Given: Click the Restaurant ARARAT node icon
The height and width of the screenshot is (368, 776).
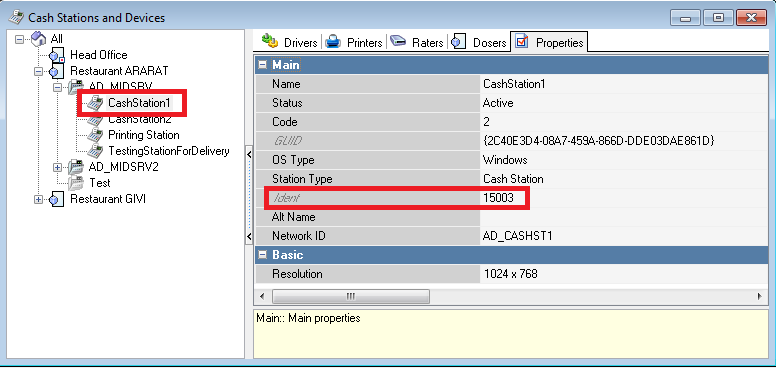Looking at the screenshot, I should click(x=57, y=71).
